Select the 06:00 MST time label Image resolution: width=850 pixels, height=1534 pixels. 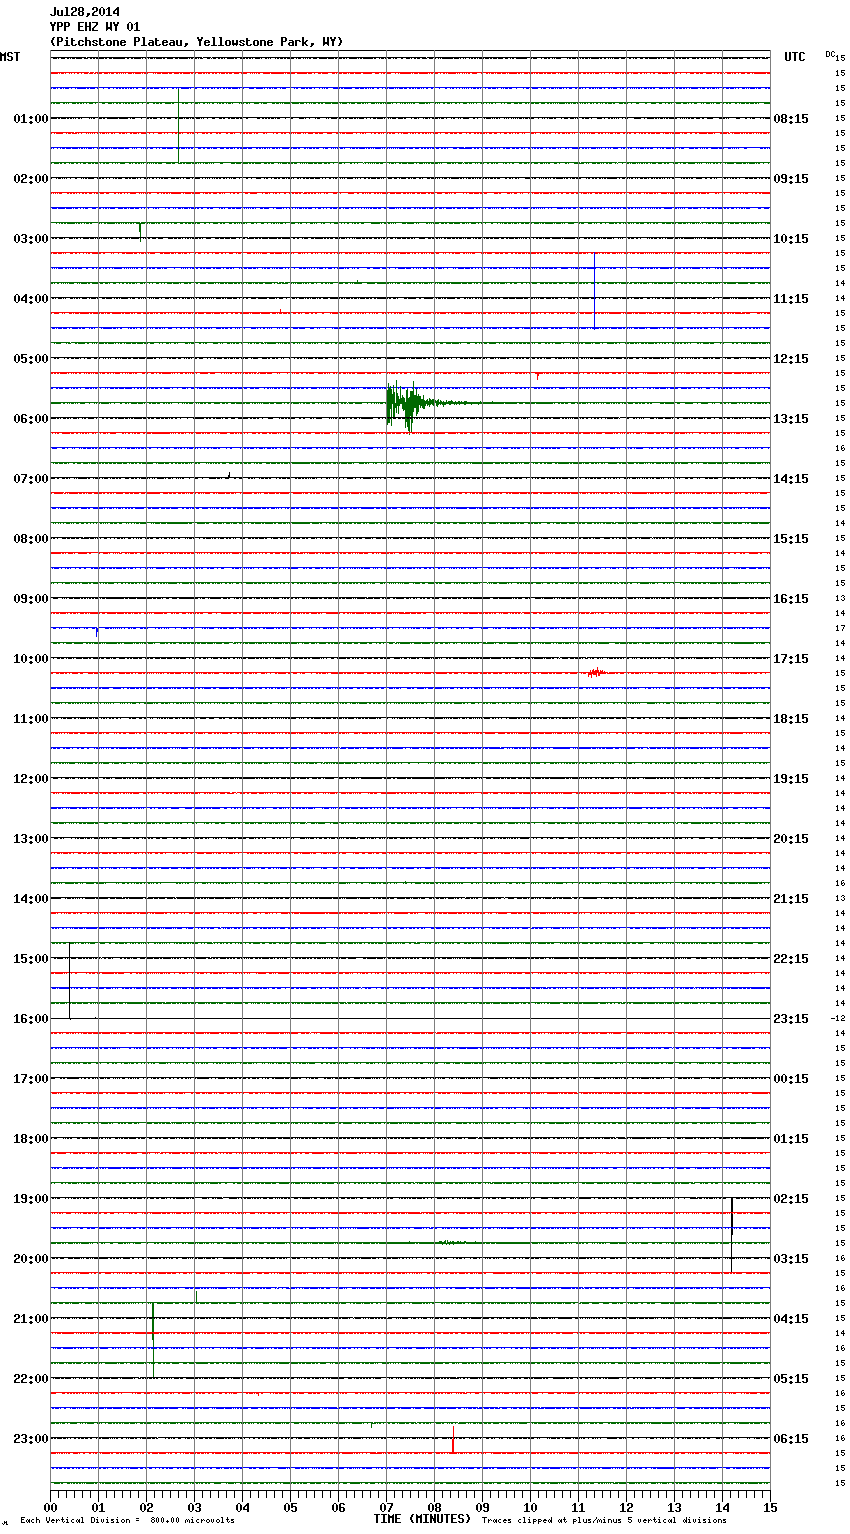click(30, 419)
